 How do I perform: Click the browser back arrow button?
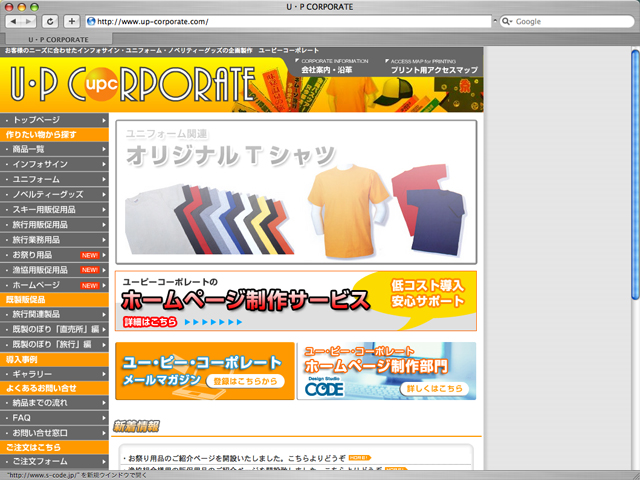[13, 21]
